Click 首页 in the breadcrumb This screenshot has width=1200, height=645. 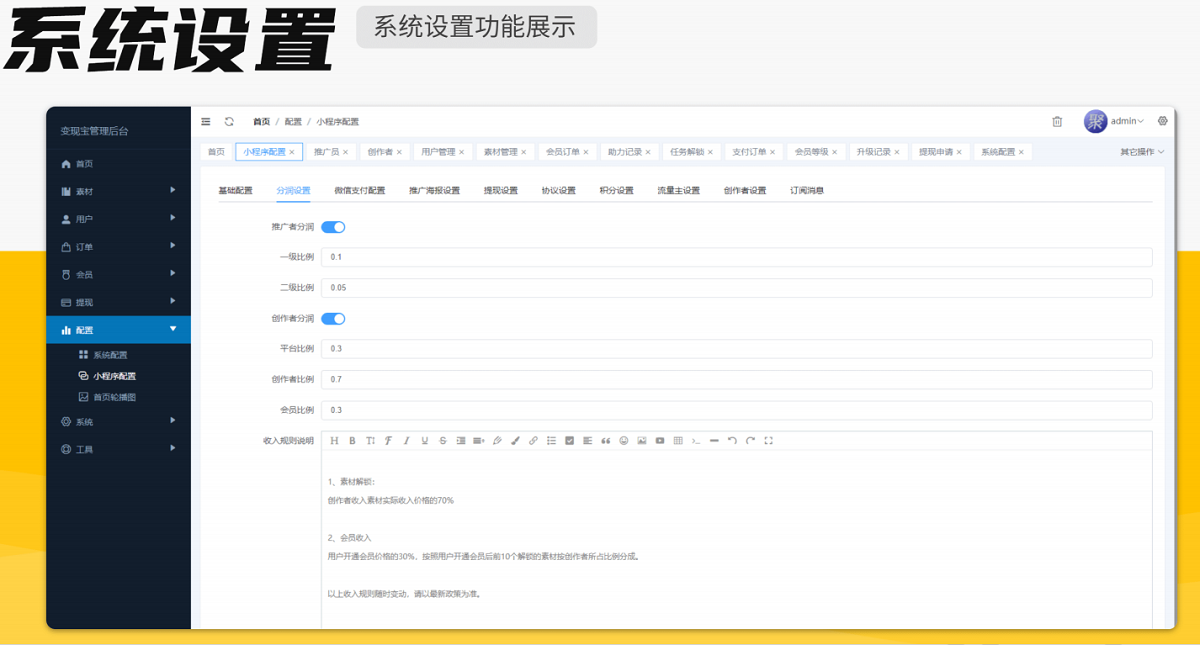click(x=261, y=121)
